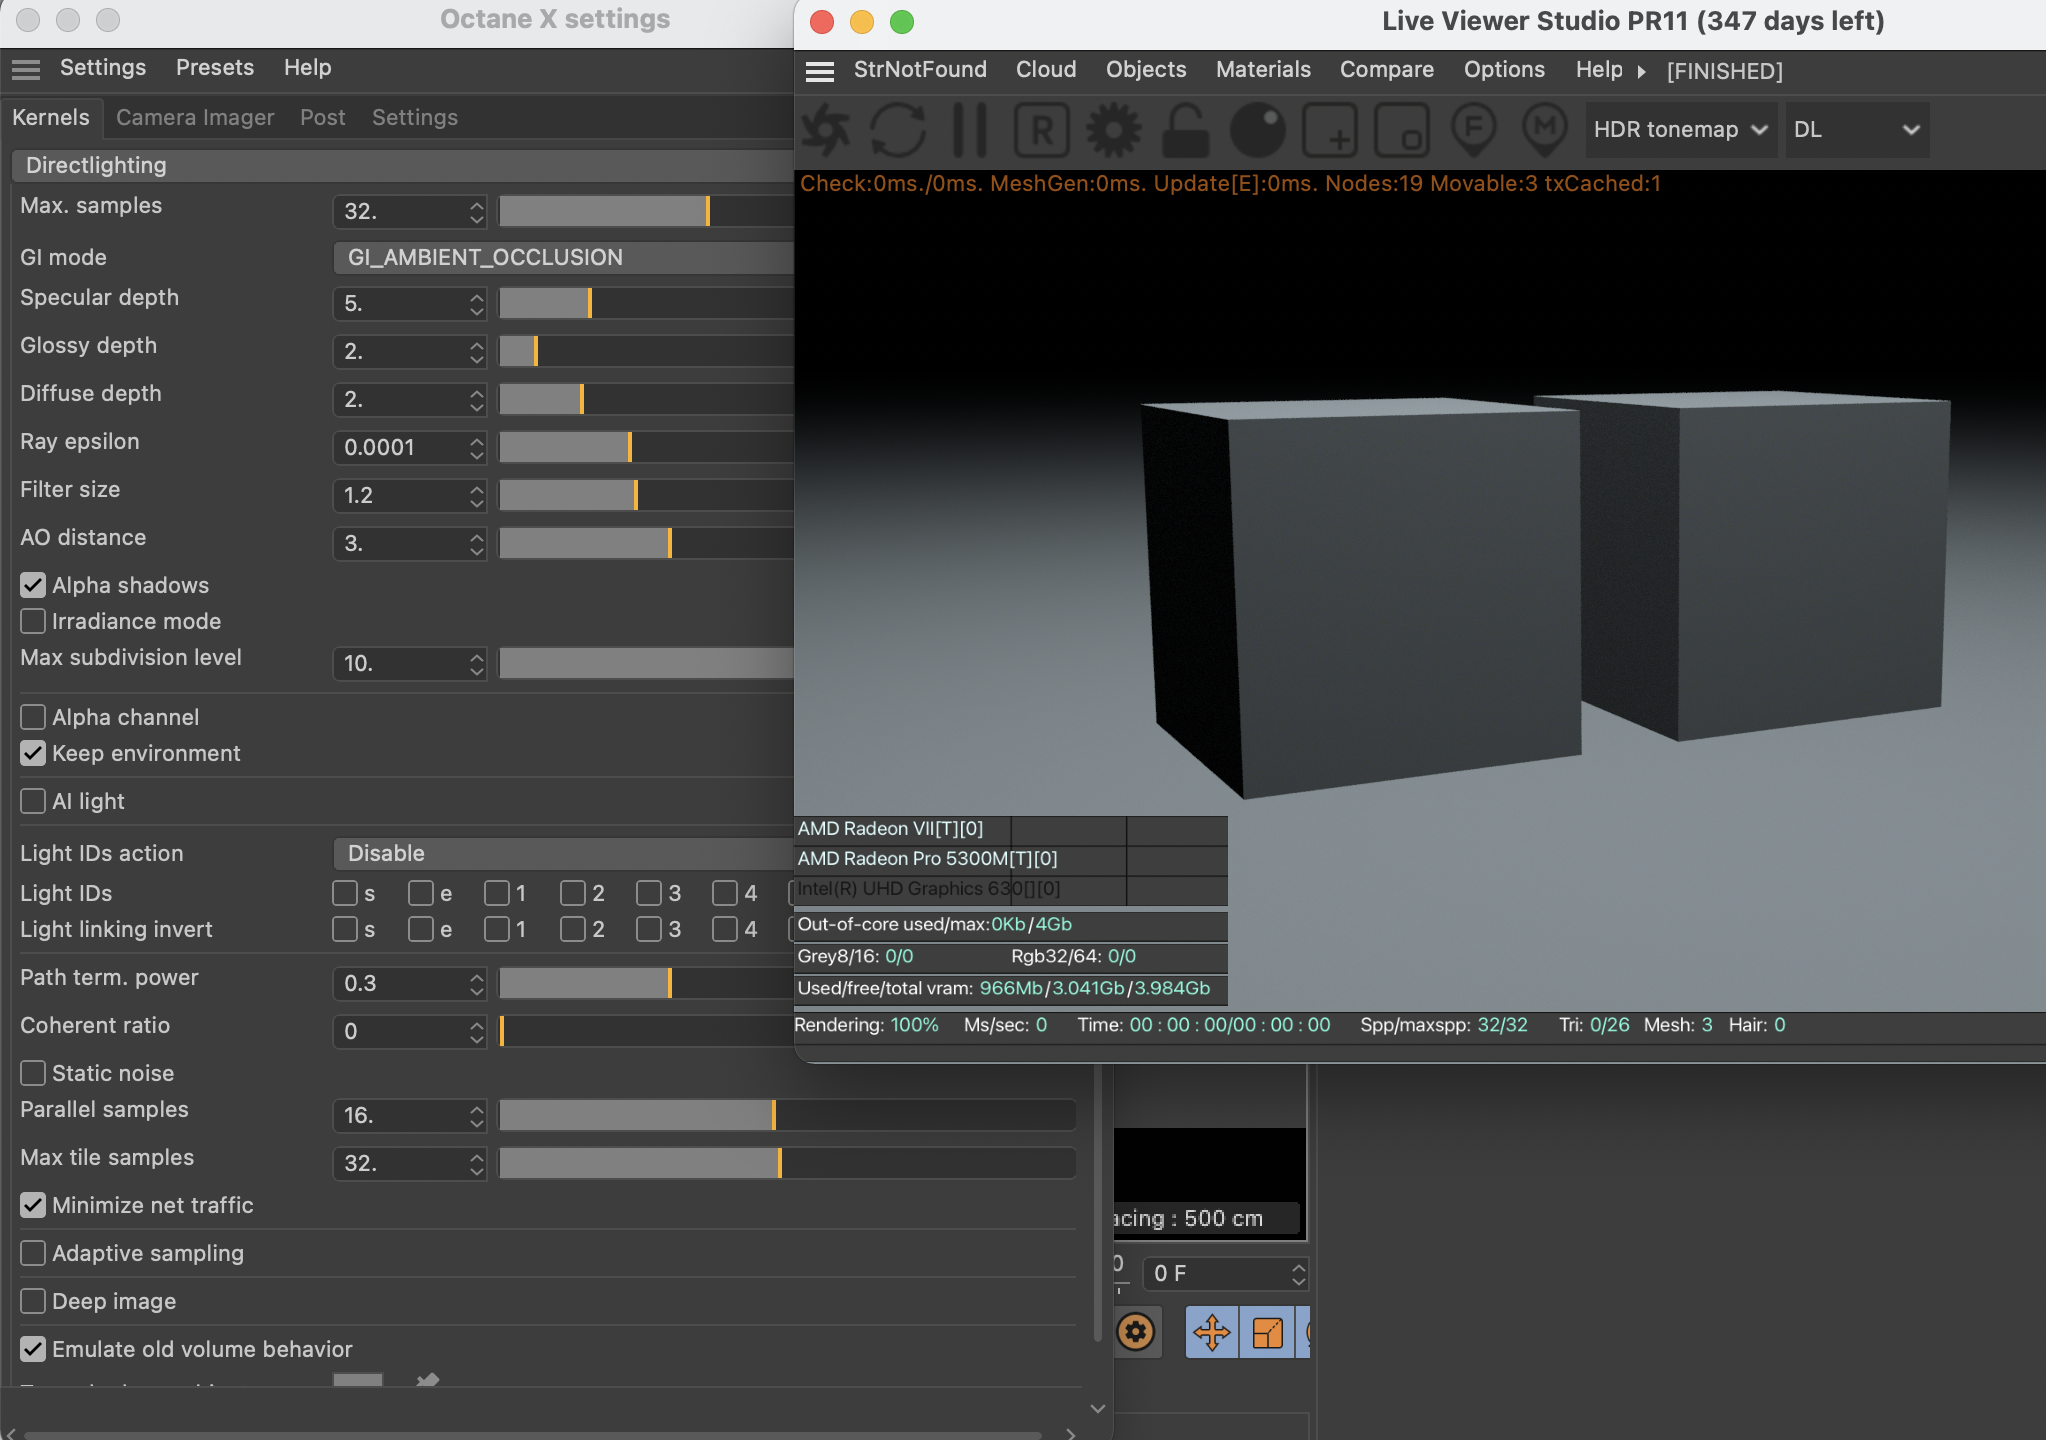Switch to the Camera Imager tab
Viewport: 2046px width, 1440px height.
coord(195,117)
